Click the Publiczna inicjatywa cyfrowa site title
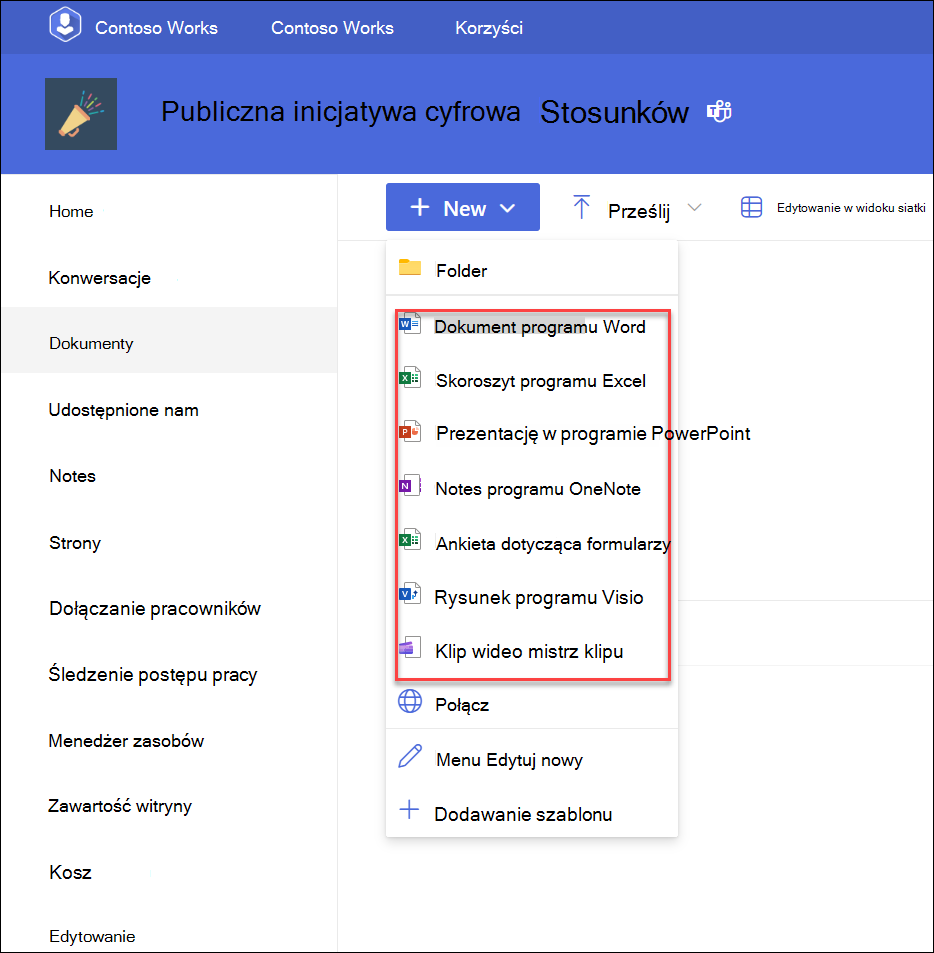The height and width of the screenshot is (953, 934). pyautogui.click(x=340, y=112)
